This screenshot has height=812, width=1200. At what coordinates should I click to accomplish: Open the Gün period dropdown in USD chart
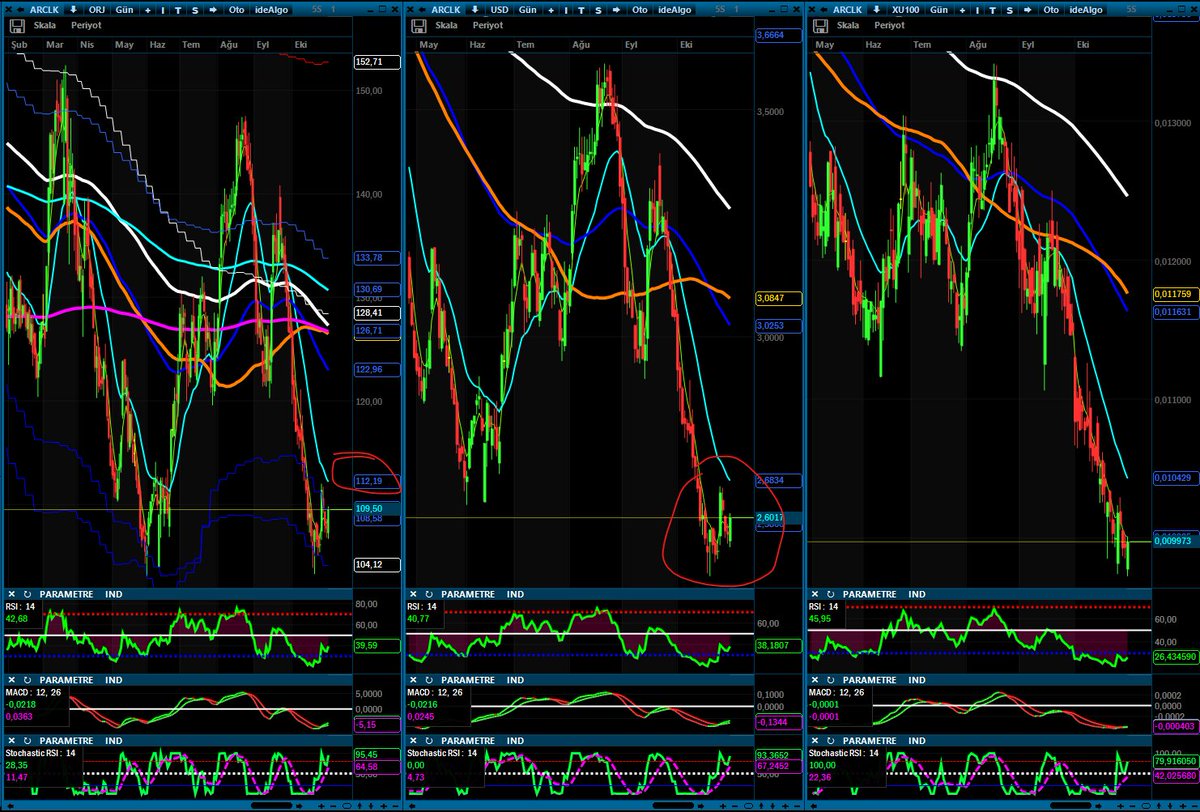click(528, 10)
